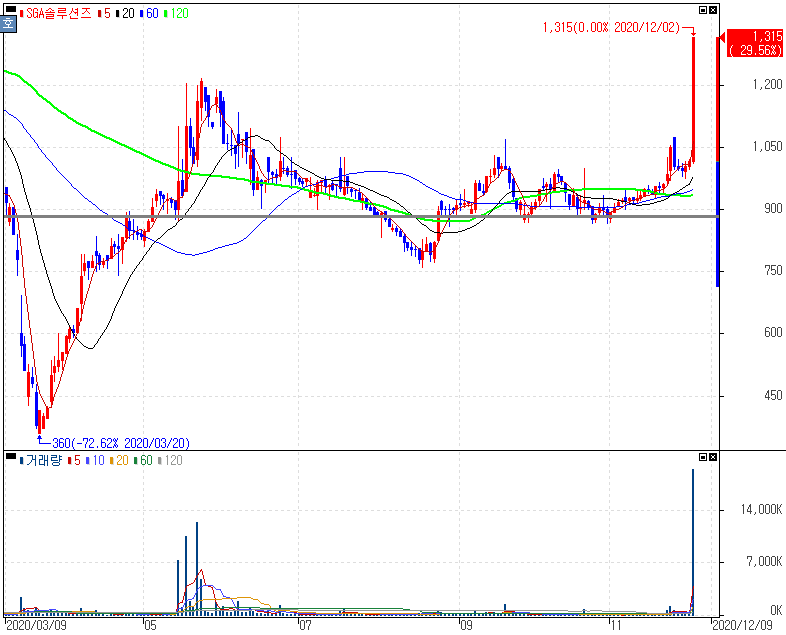786x635 pixels.
Task: Click the 09 month marker on date axis
Action: (466, 625)
